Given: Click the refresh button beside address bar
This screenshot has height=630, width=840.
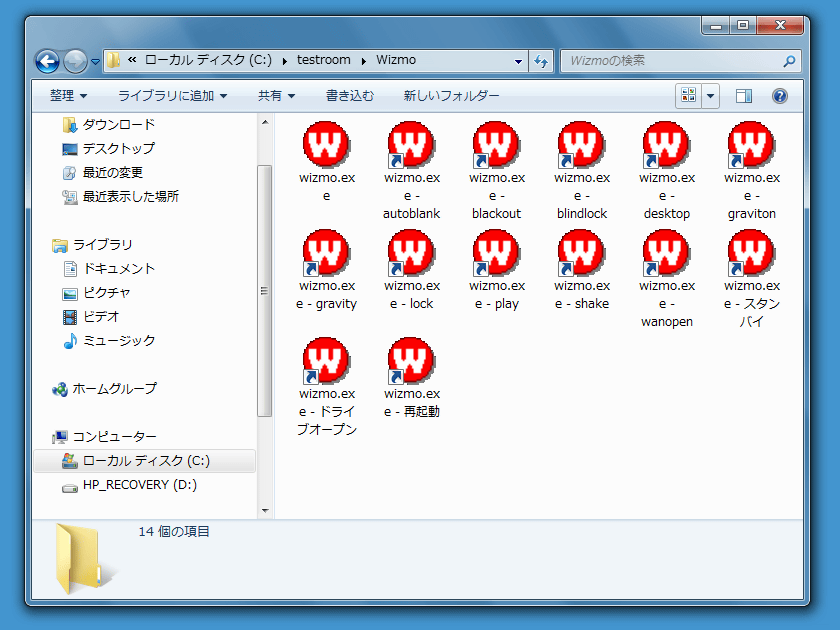Looking at the screenshot, I should pos(541,61).
